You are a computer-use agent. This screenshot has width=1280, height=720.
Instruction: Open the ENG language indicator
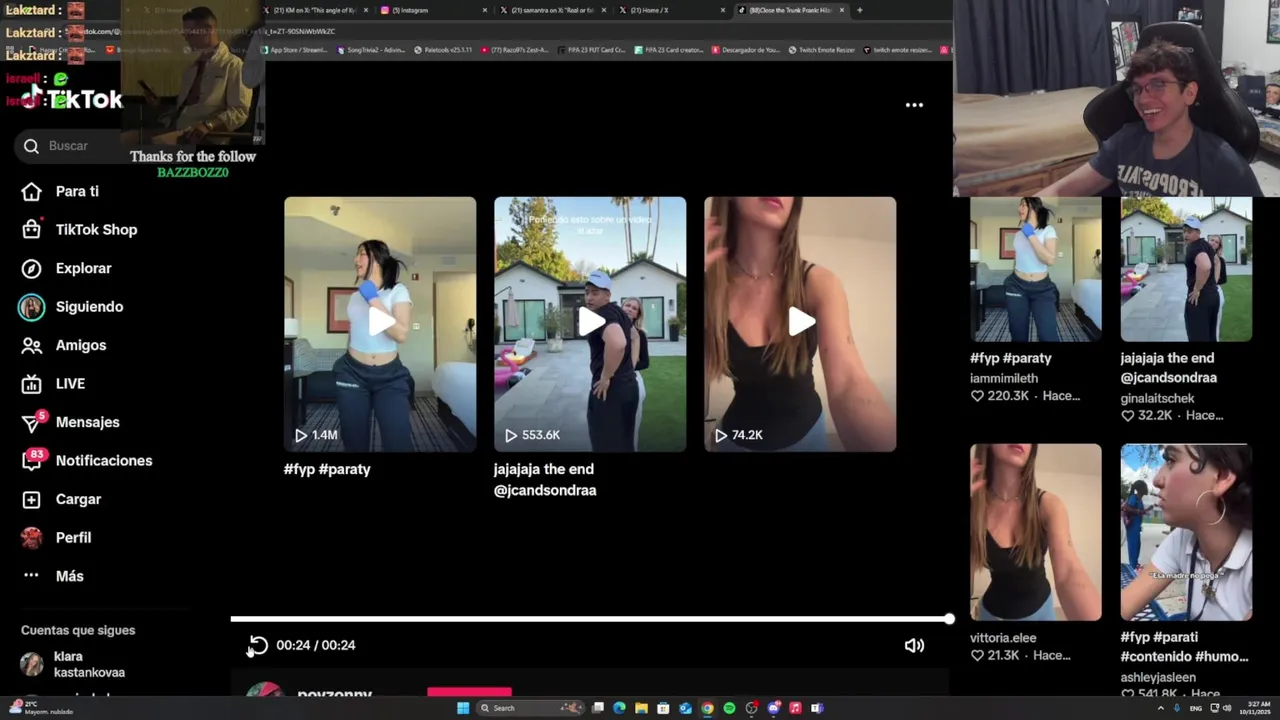(1195, 708)
